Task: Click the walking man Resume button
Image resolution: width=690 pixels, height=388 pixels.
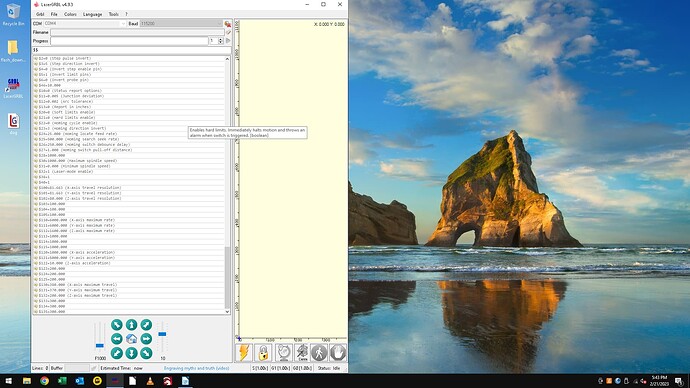Action: pos(319,353)
